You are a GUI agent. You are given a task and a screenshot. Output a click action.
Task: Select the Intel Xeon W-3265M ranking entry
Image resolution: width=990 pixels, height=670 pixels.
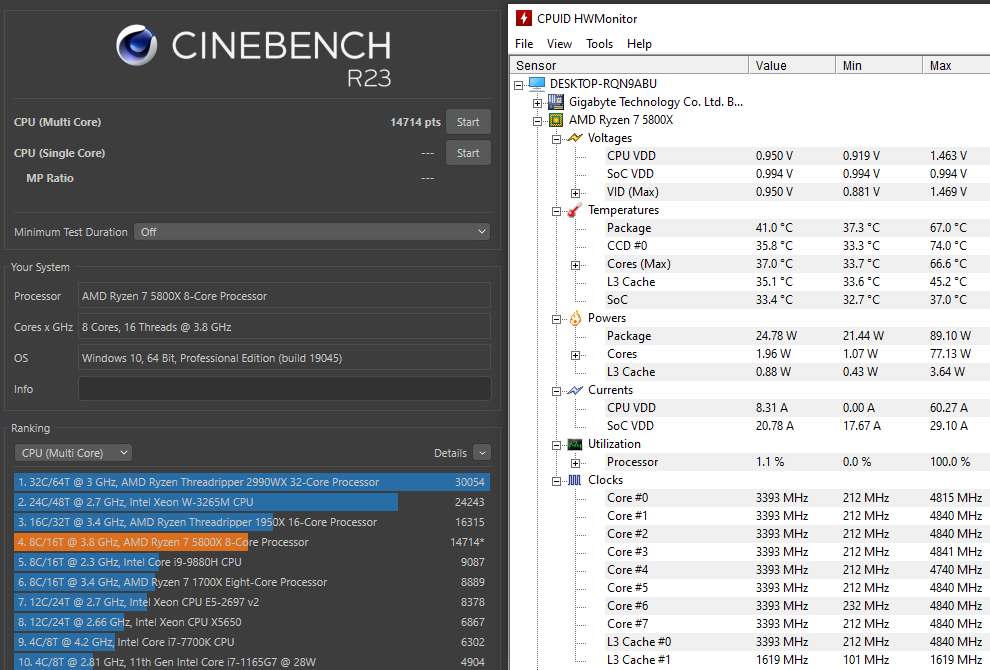click(252, 502)
